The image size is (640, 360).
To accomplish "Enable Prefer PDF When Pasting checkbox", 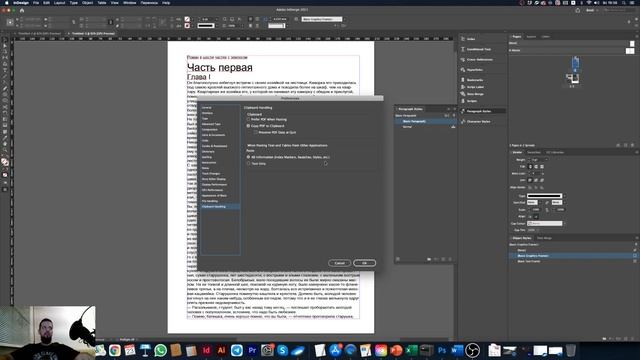I will click(248, 119).
